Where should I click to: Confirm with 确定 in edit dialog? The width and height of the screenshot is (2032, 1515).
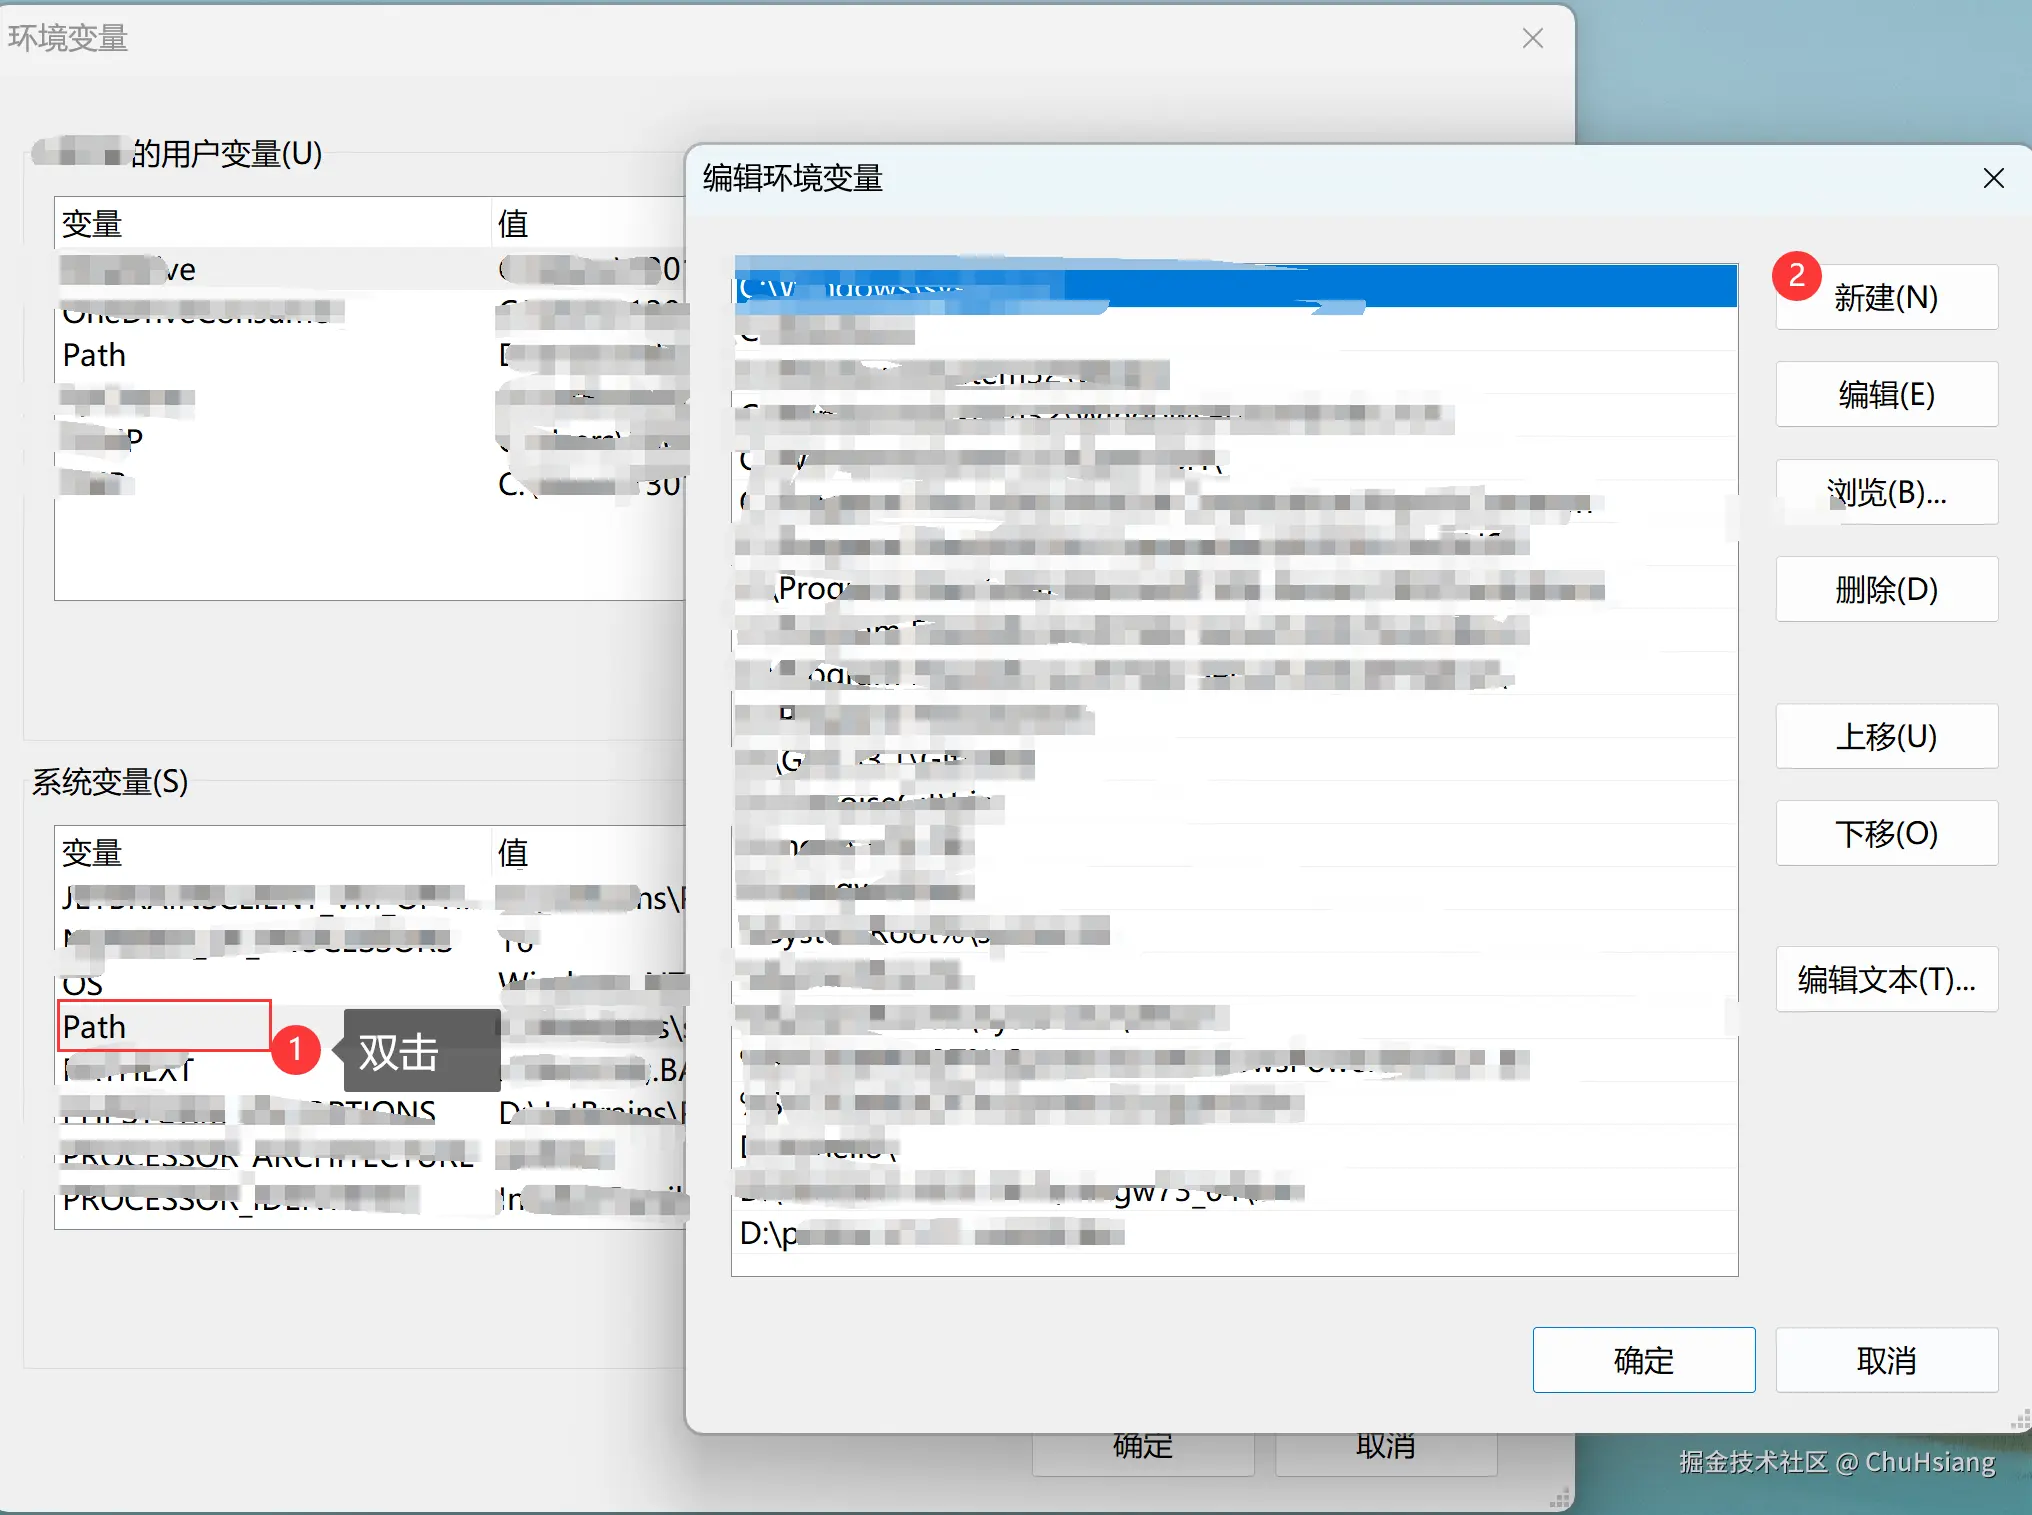(1643, 1360)
